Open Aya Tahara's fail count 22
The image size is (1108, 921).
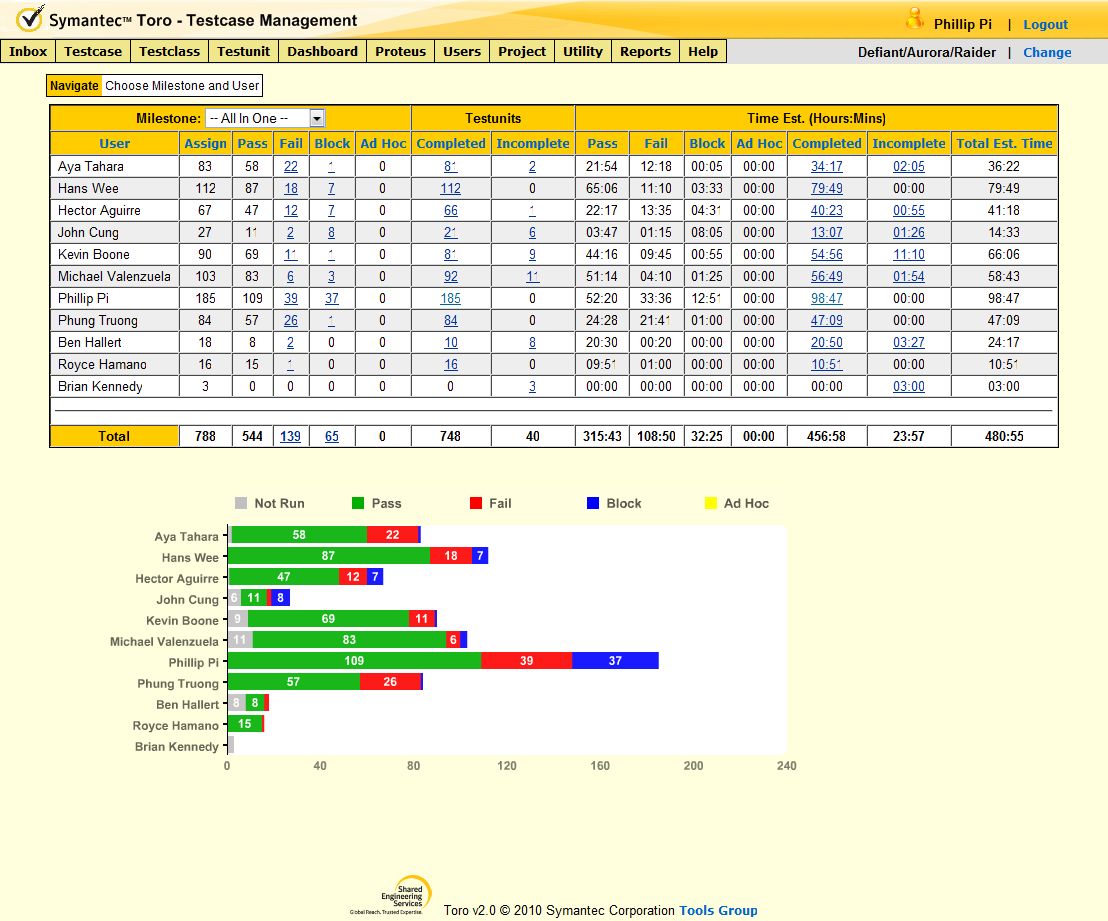coord(290,167)
